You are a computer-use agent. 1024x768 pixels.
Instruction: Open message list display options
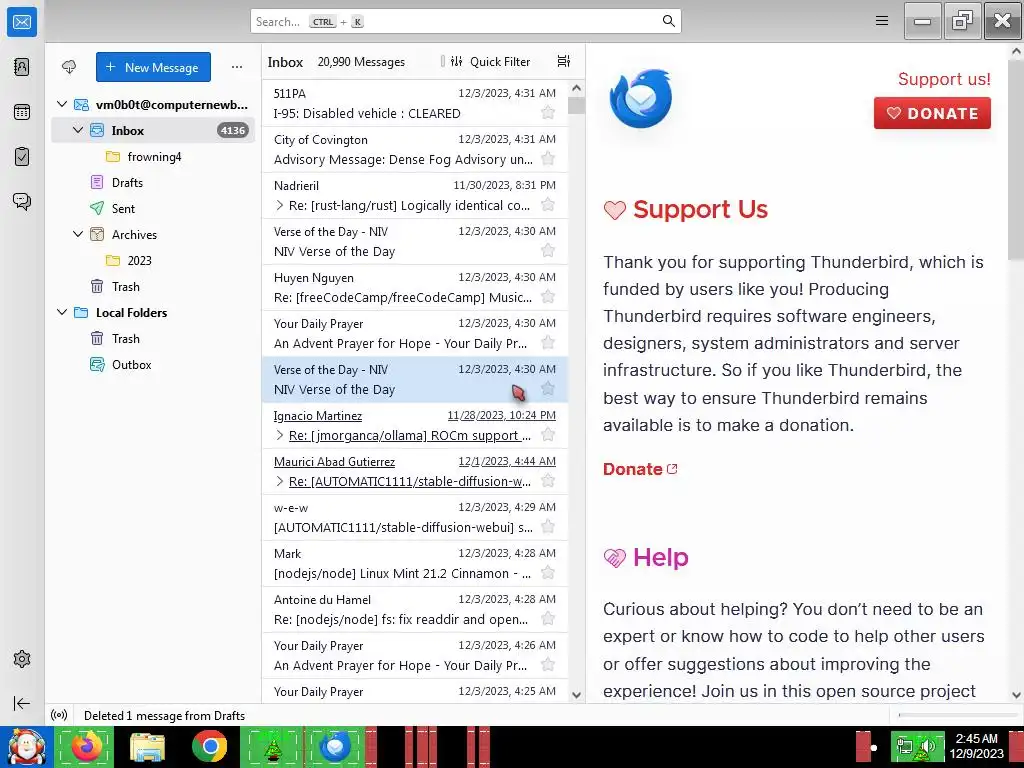pyautogui.click(x=564, y=61)
